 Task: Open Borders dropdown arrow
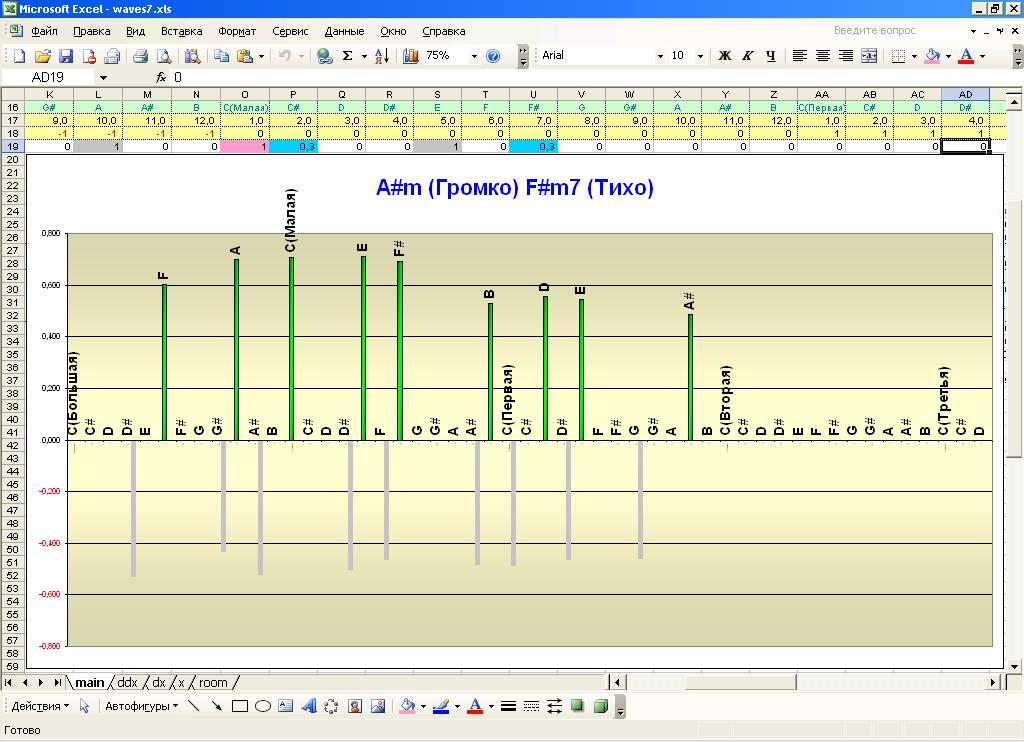click(914, 56)
